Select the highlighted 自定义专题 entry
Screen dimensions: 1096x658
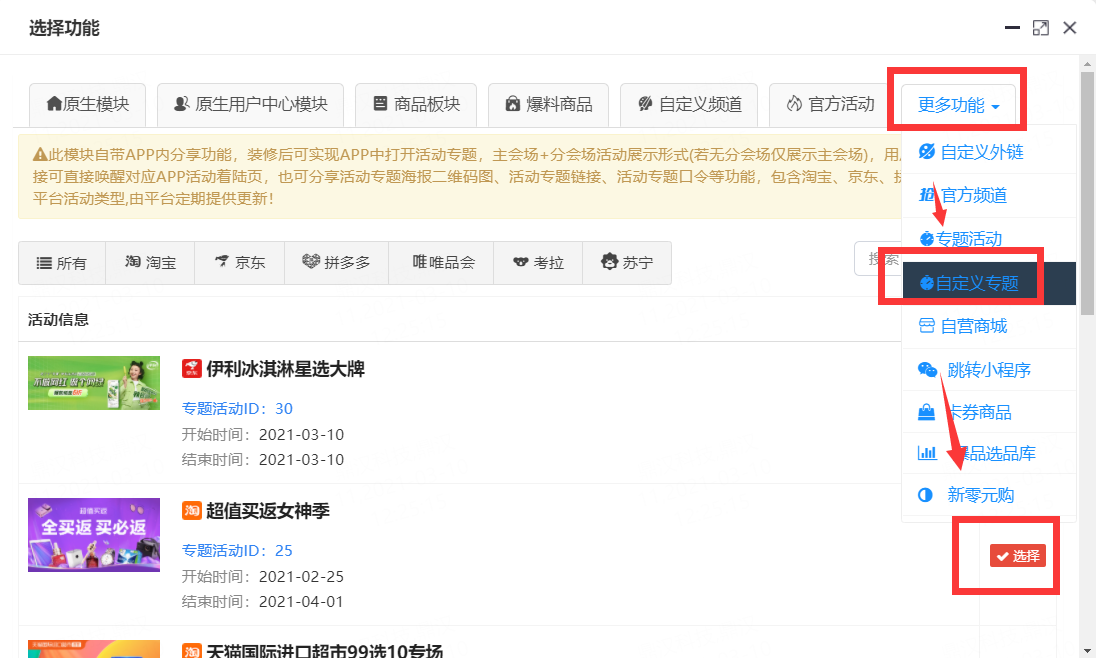(988, 283)
